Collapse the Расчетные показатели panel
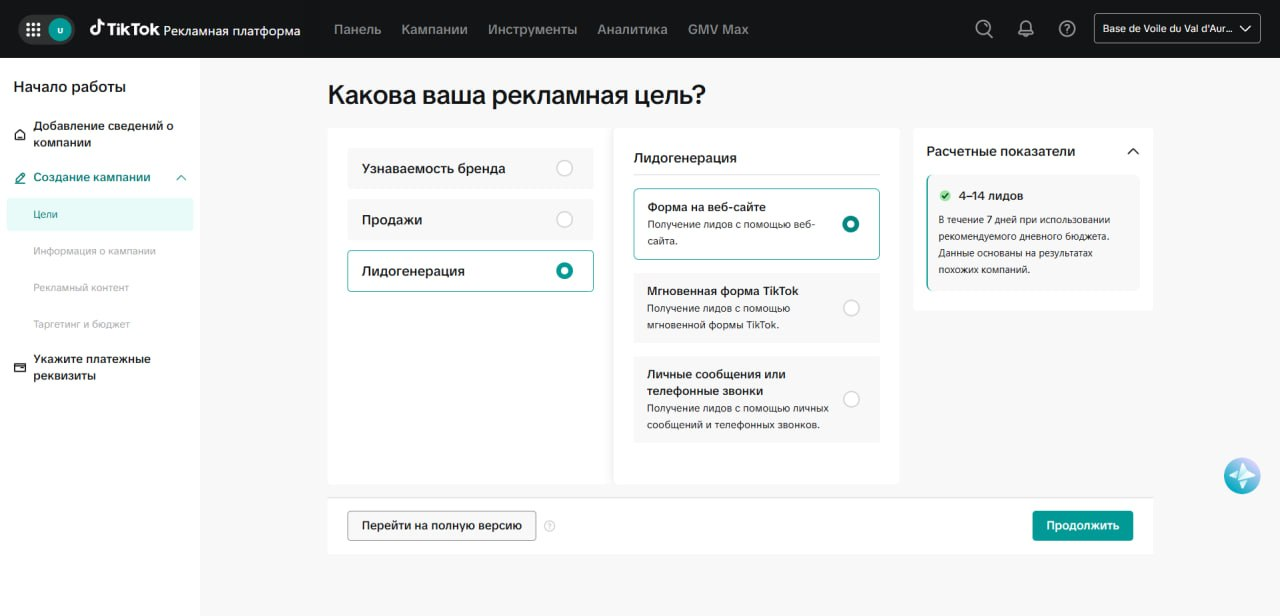1280x616 pixels. point(1133,152)
